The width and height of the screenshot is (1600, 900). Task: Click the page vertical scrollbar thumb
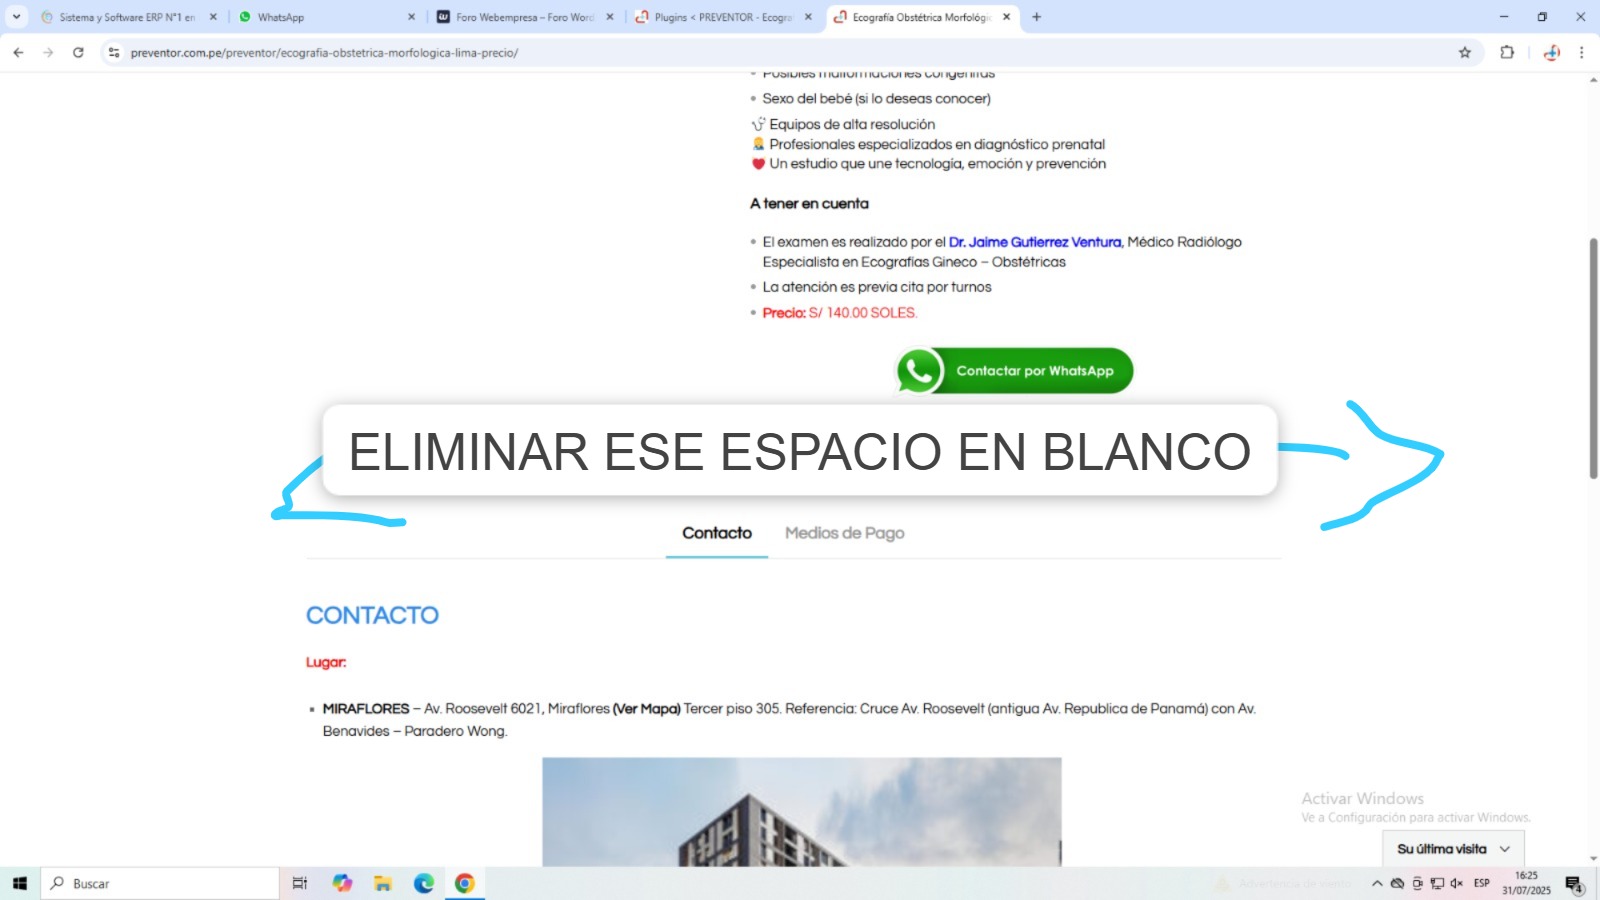click(1593, 358)
